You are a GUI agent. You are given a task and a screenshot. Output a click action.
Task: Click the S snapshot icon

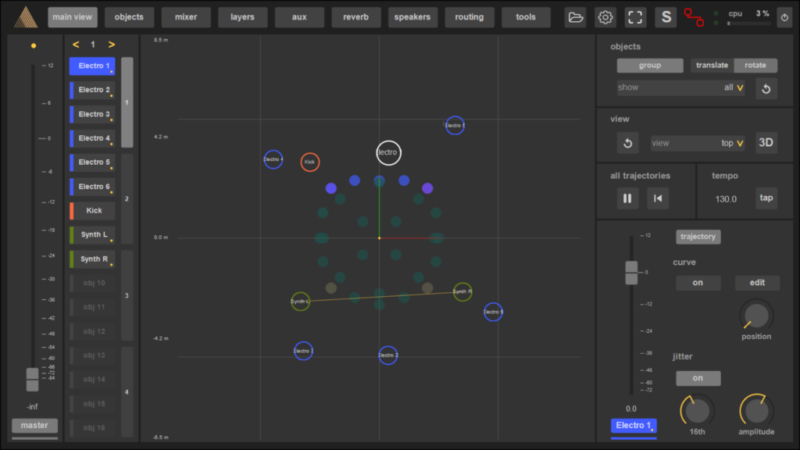tap(665, 17)
